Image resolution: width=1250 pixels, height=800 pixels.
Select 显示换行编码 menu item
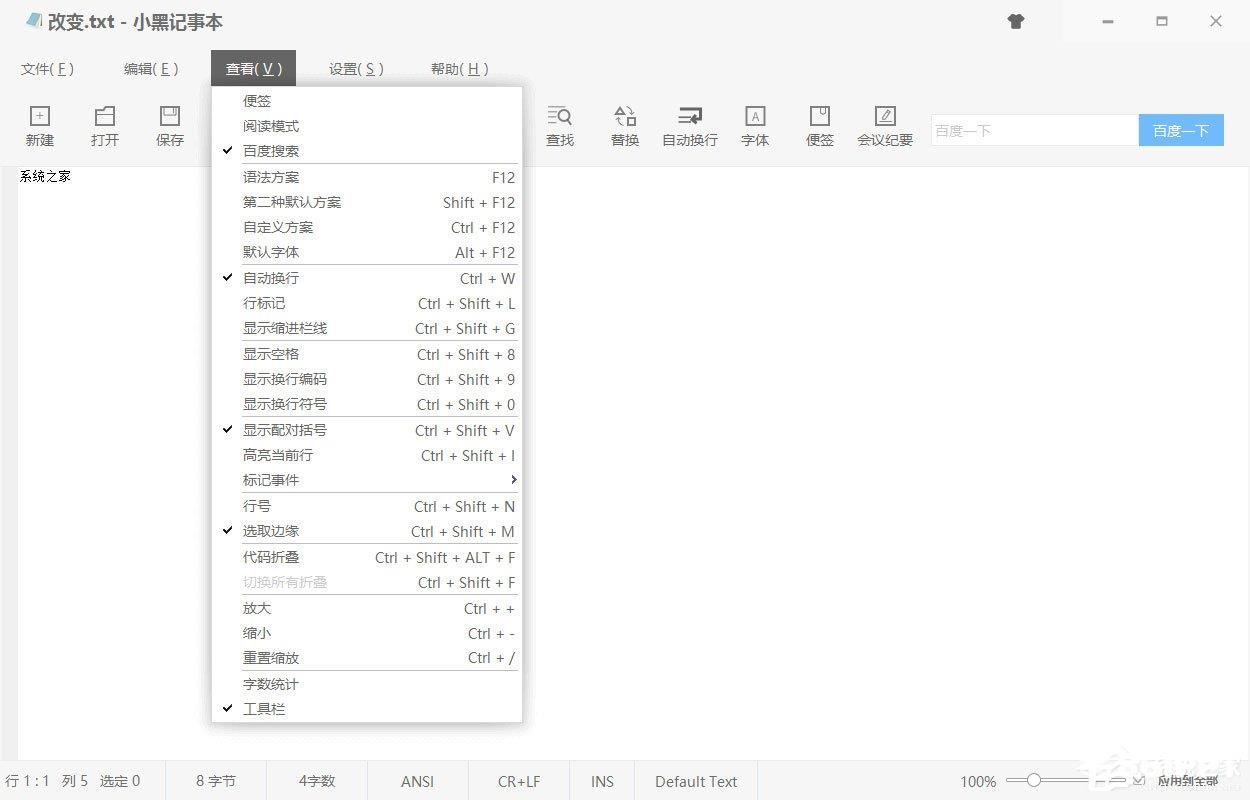pos(367,379)
